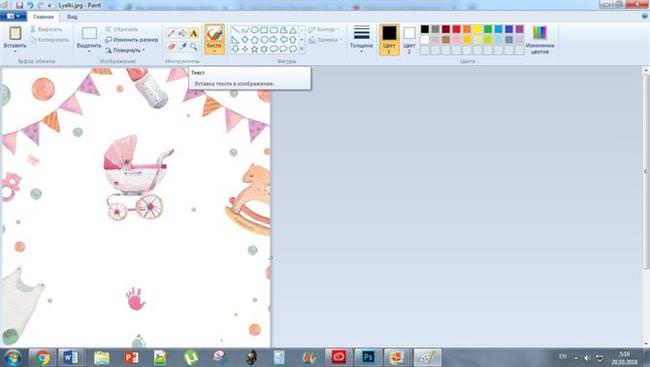Expand the shapes gallery more arrow

302,49
